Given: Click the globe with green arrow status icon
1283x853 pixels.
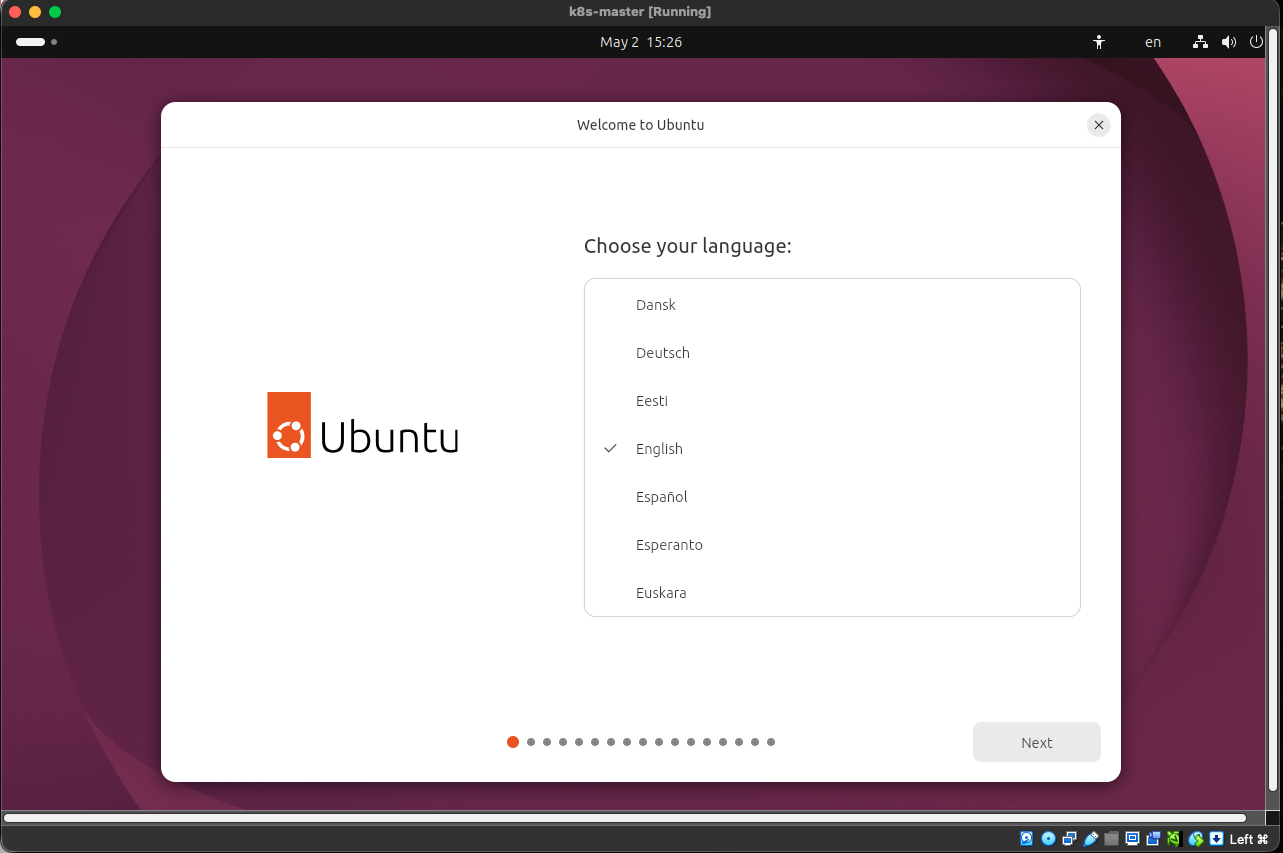Looking at the screenshot, I should point(1195,839).
